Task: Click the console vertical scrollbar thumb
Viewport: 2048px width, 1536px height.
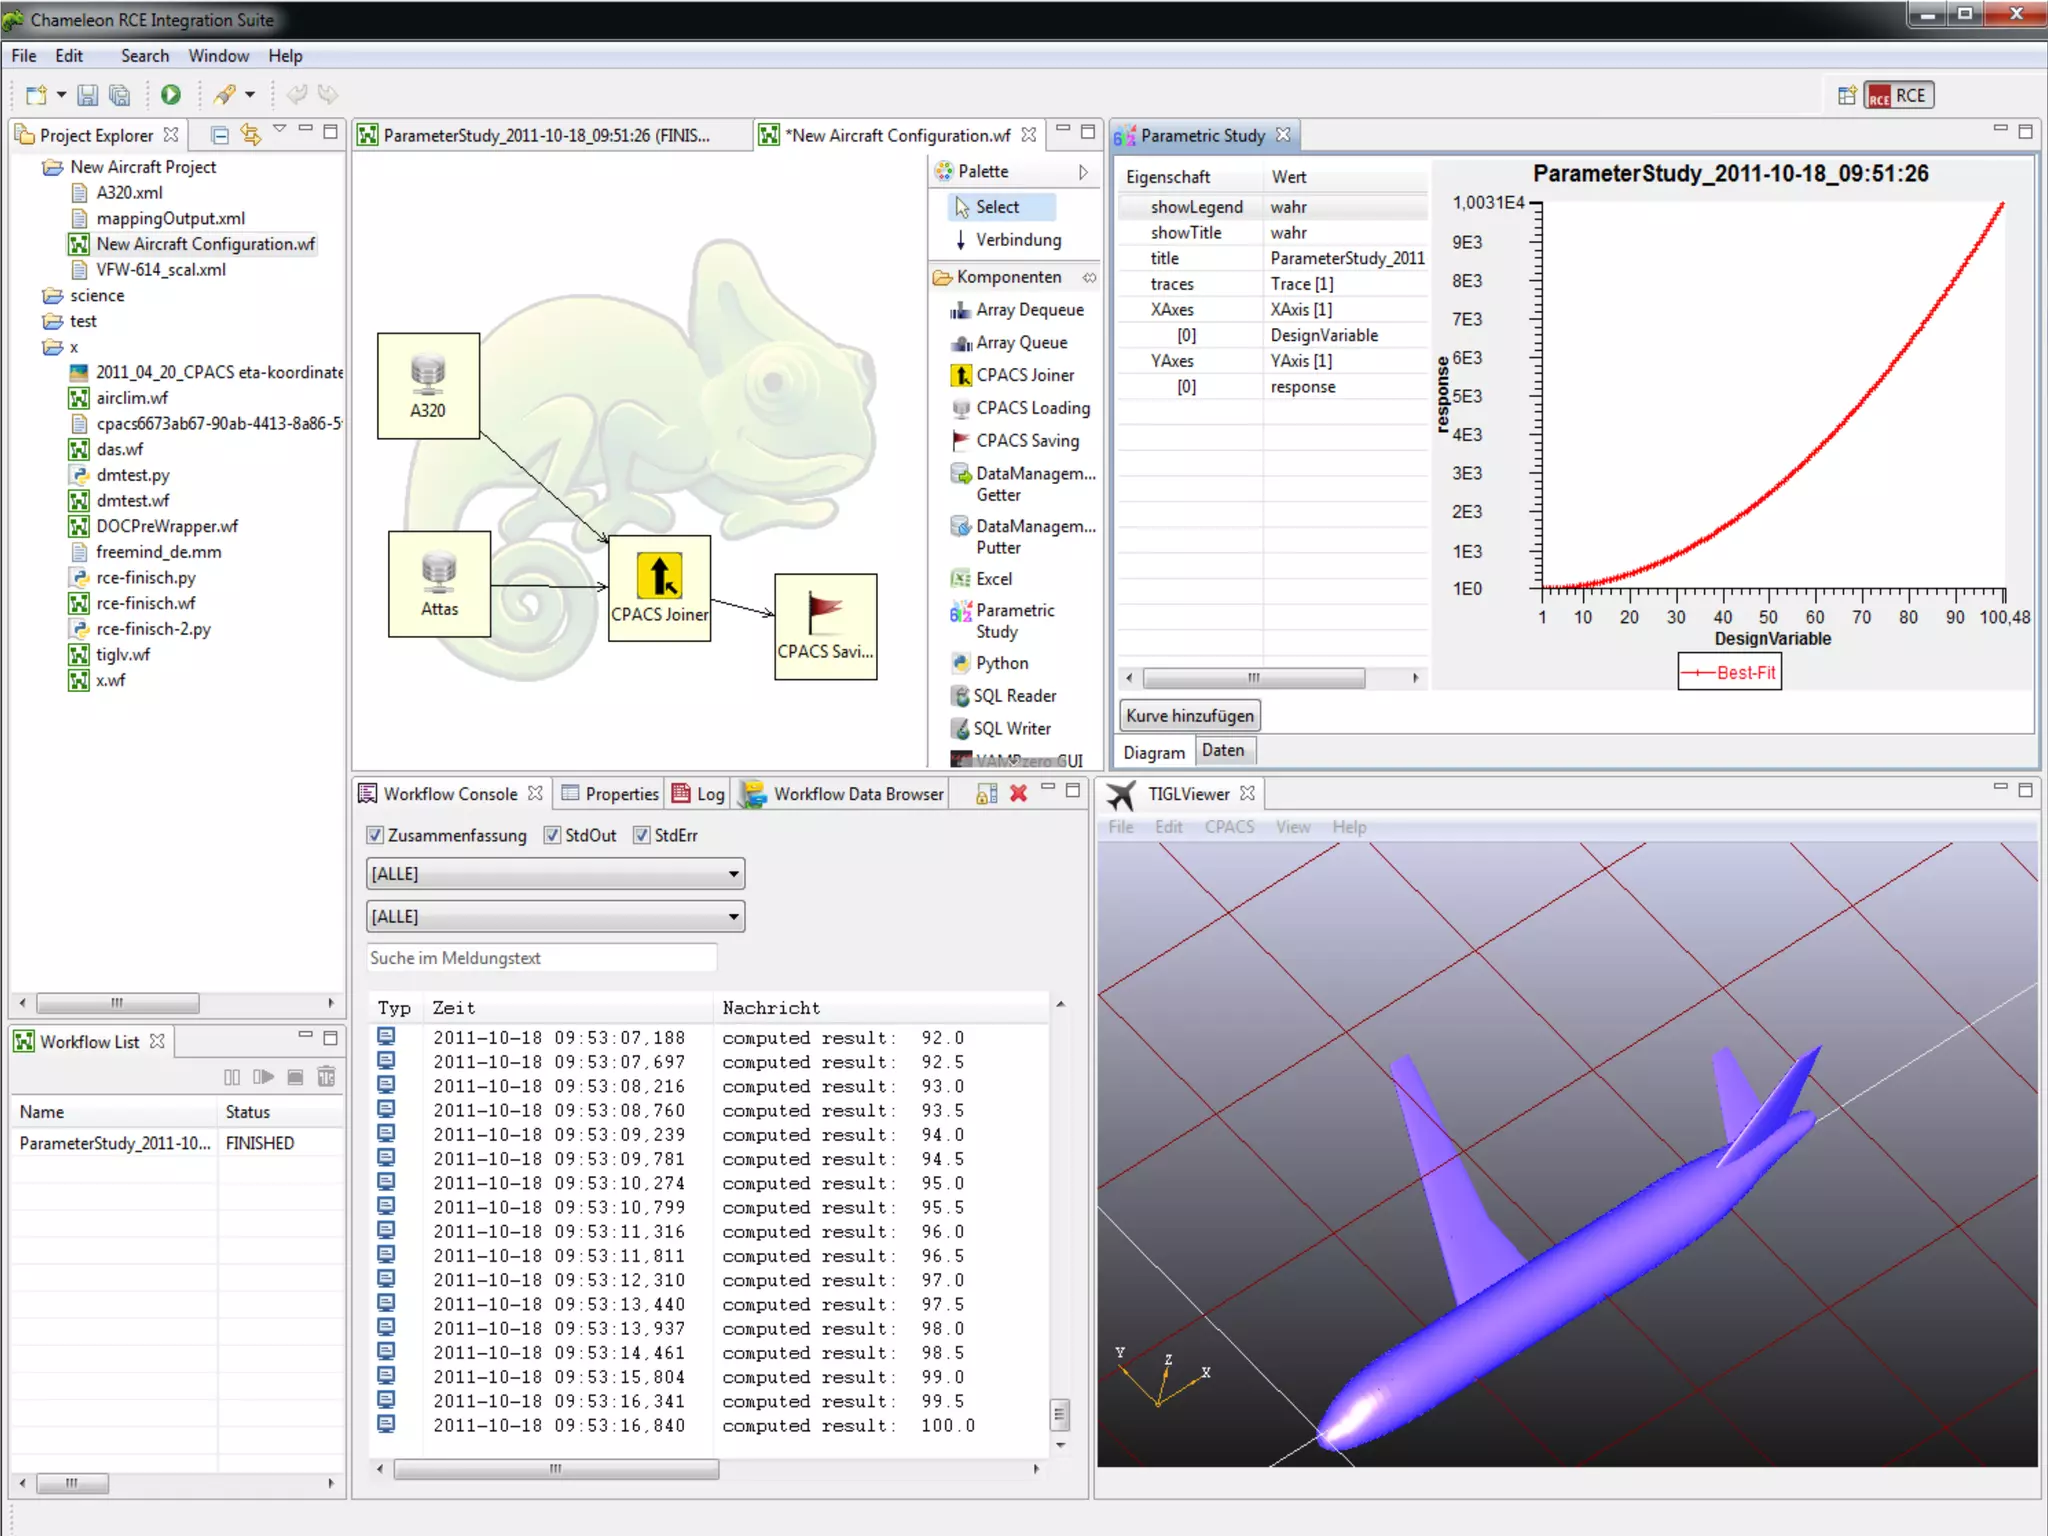Action: pyautogui.click(x=1060, y=1414)
